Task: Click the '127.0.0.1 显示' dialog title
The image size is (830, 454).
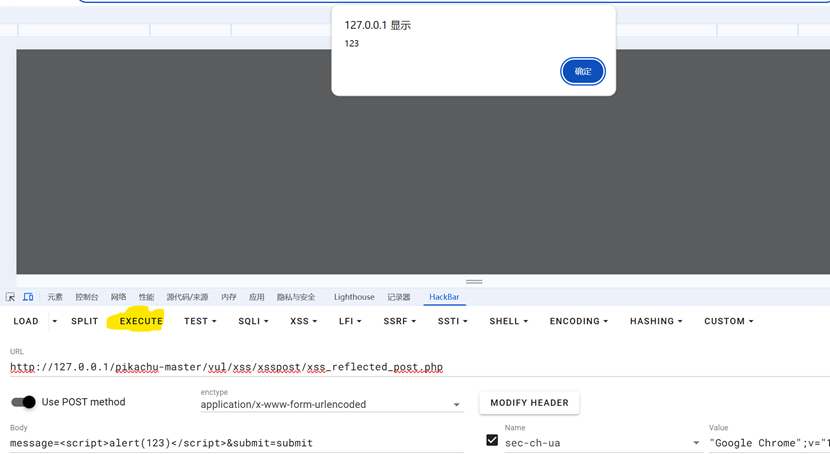Action: (x=377, y=25)
